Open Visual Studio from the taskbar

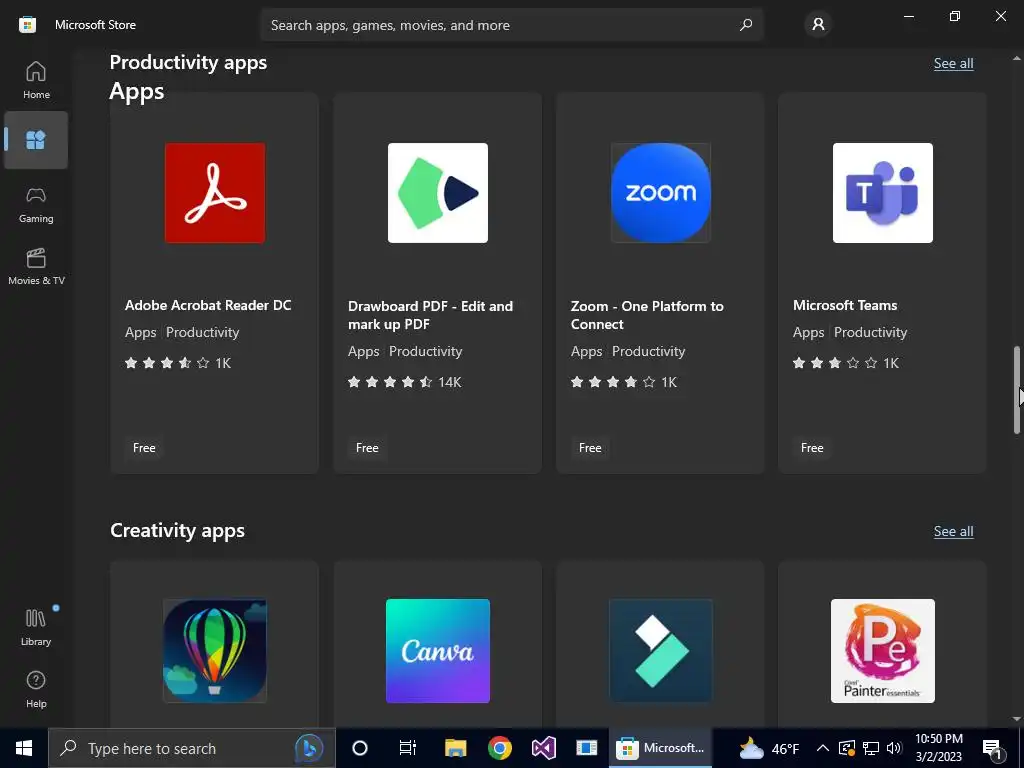click(543, 748)
